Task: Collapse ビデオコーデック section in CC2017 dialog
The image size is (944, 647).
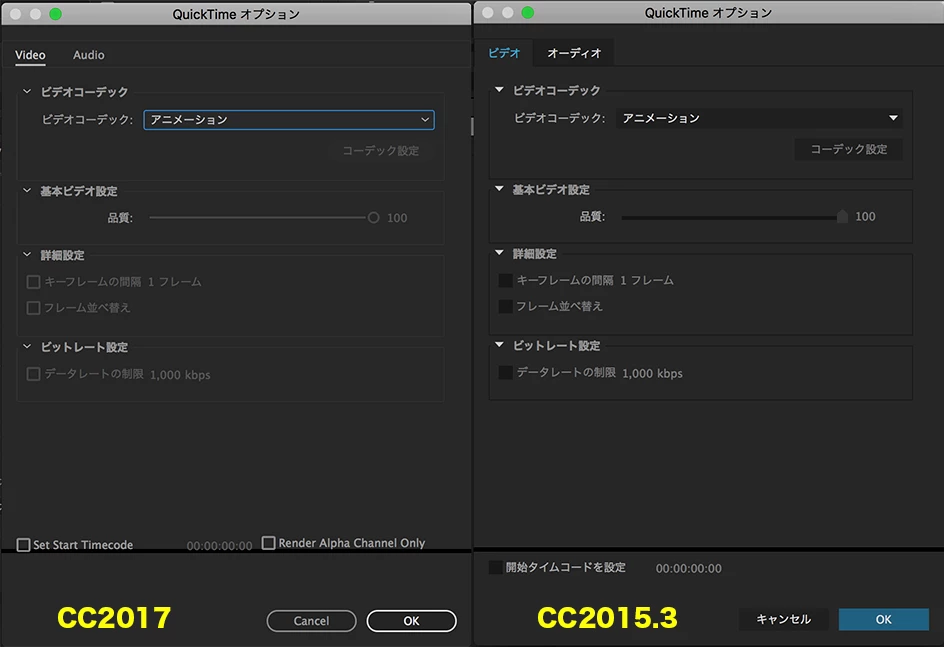Action: (x=27, y=91)
